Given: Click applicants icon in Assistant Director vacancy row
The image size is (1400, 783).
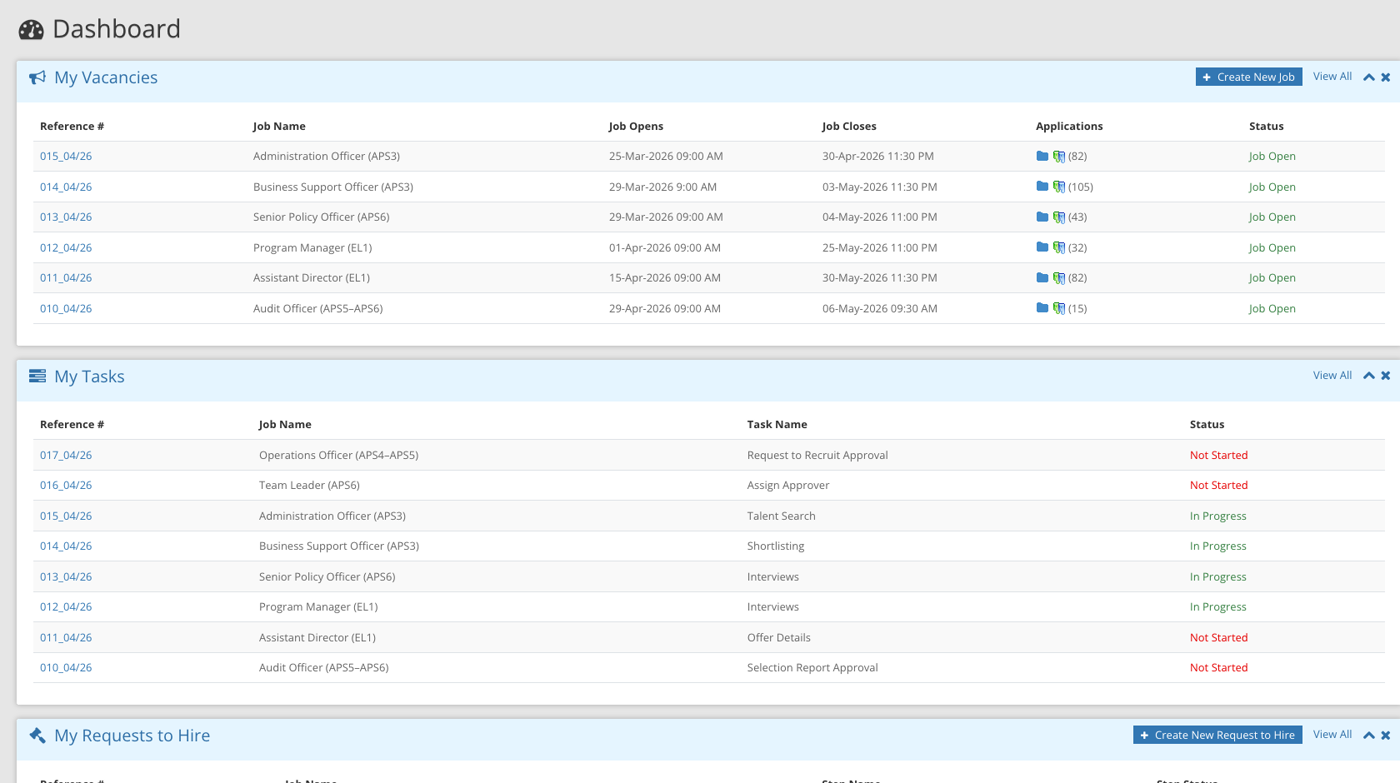Looking at the screenshot, I should pos(1059,278).
